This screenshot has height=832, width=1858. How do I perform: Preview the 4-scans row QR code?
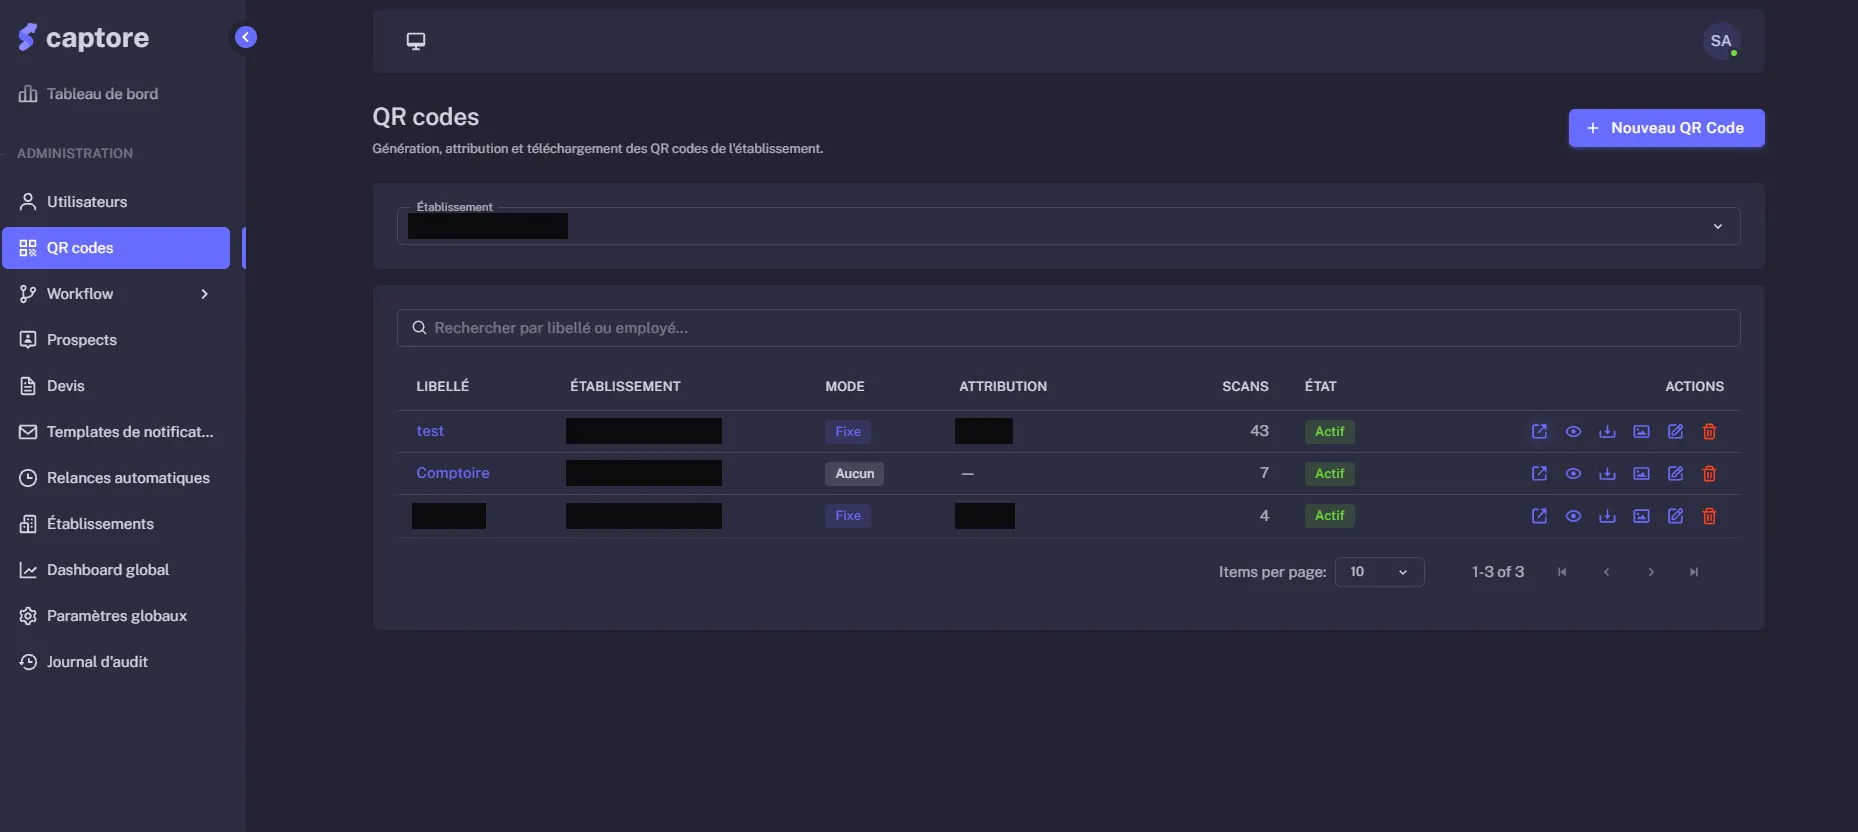[x=1573, y=516]
